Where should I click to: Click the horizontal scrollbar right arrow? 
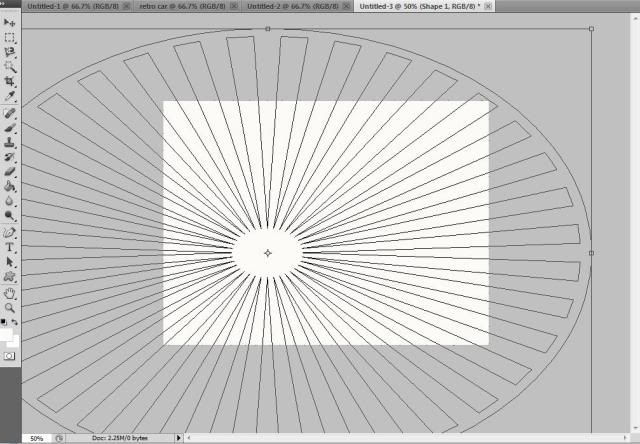coord(624,438)
